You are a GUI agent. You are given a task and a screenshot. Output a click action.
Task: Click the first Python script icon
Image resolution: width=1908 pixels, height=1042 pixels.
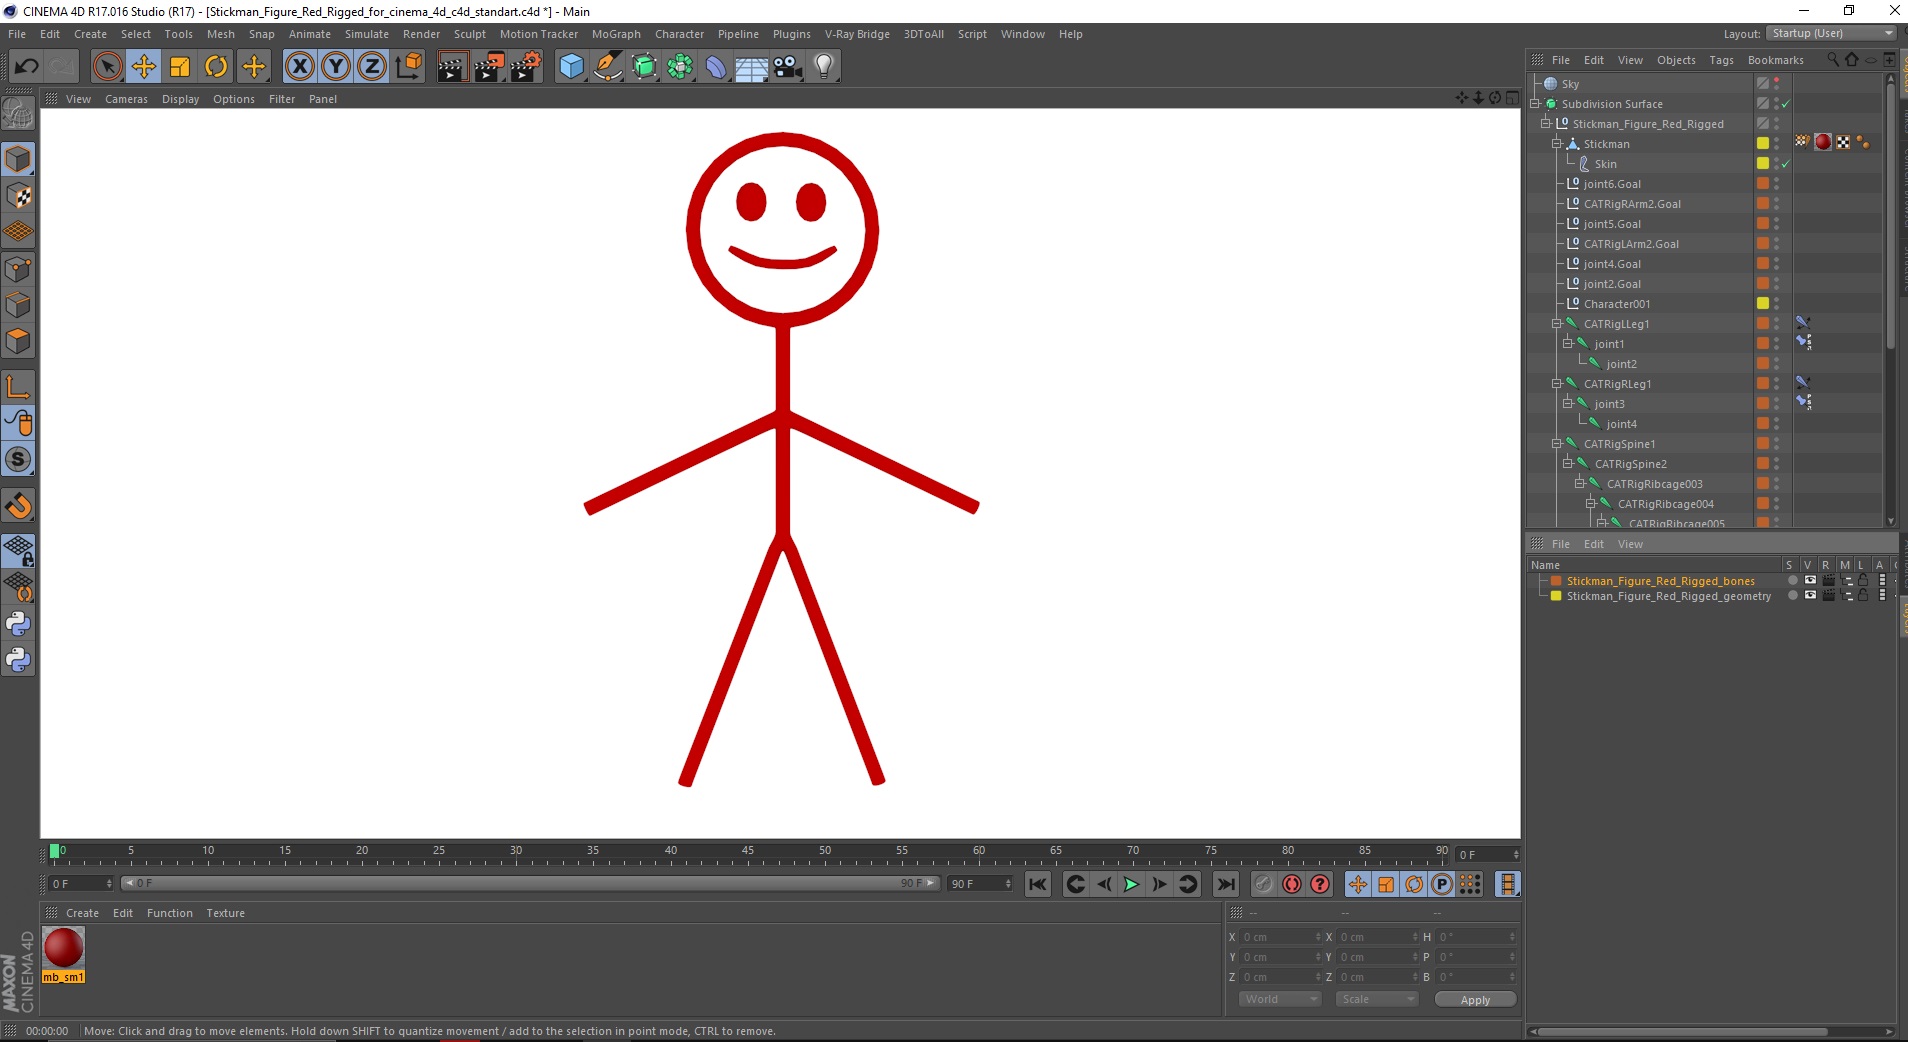tap(18, 624)
